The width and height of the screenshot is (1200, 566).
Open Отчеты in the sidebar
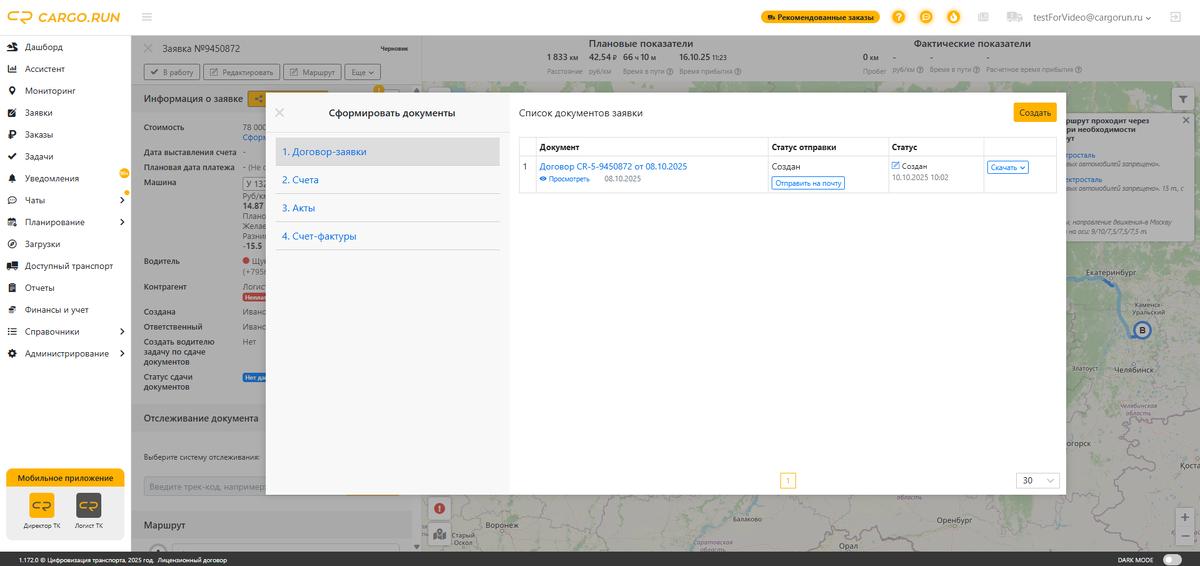[65, 288]
